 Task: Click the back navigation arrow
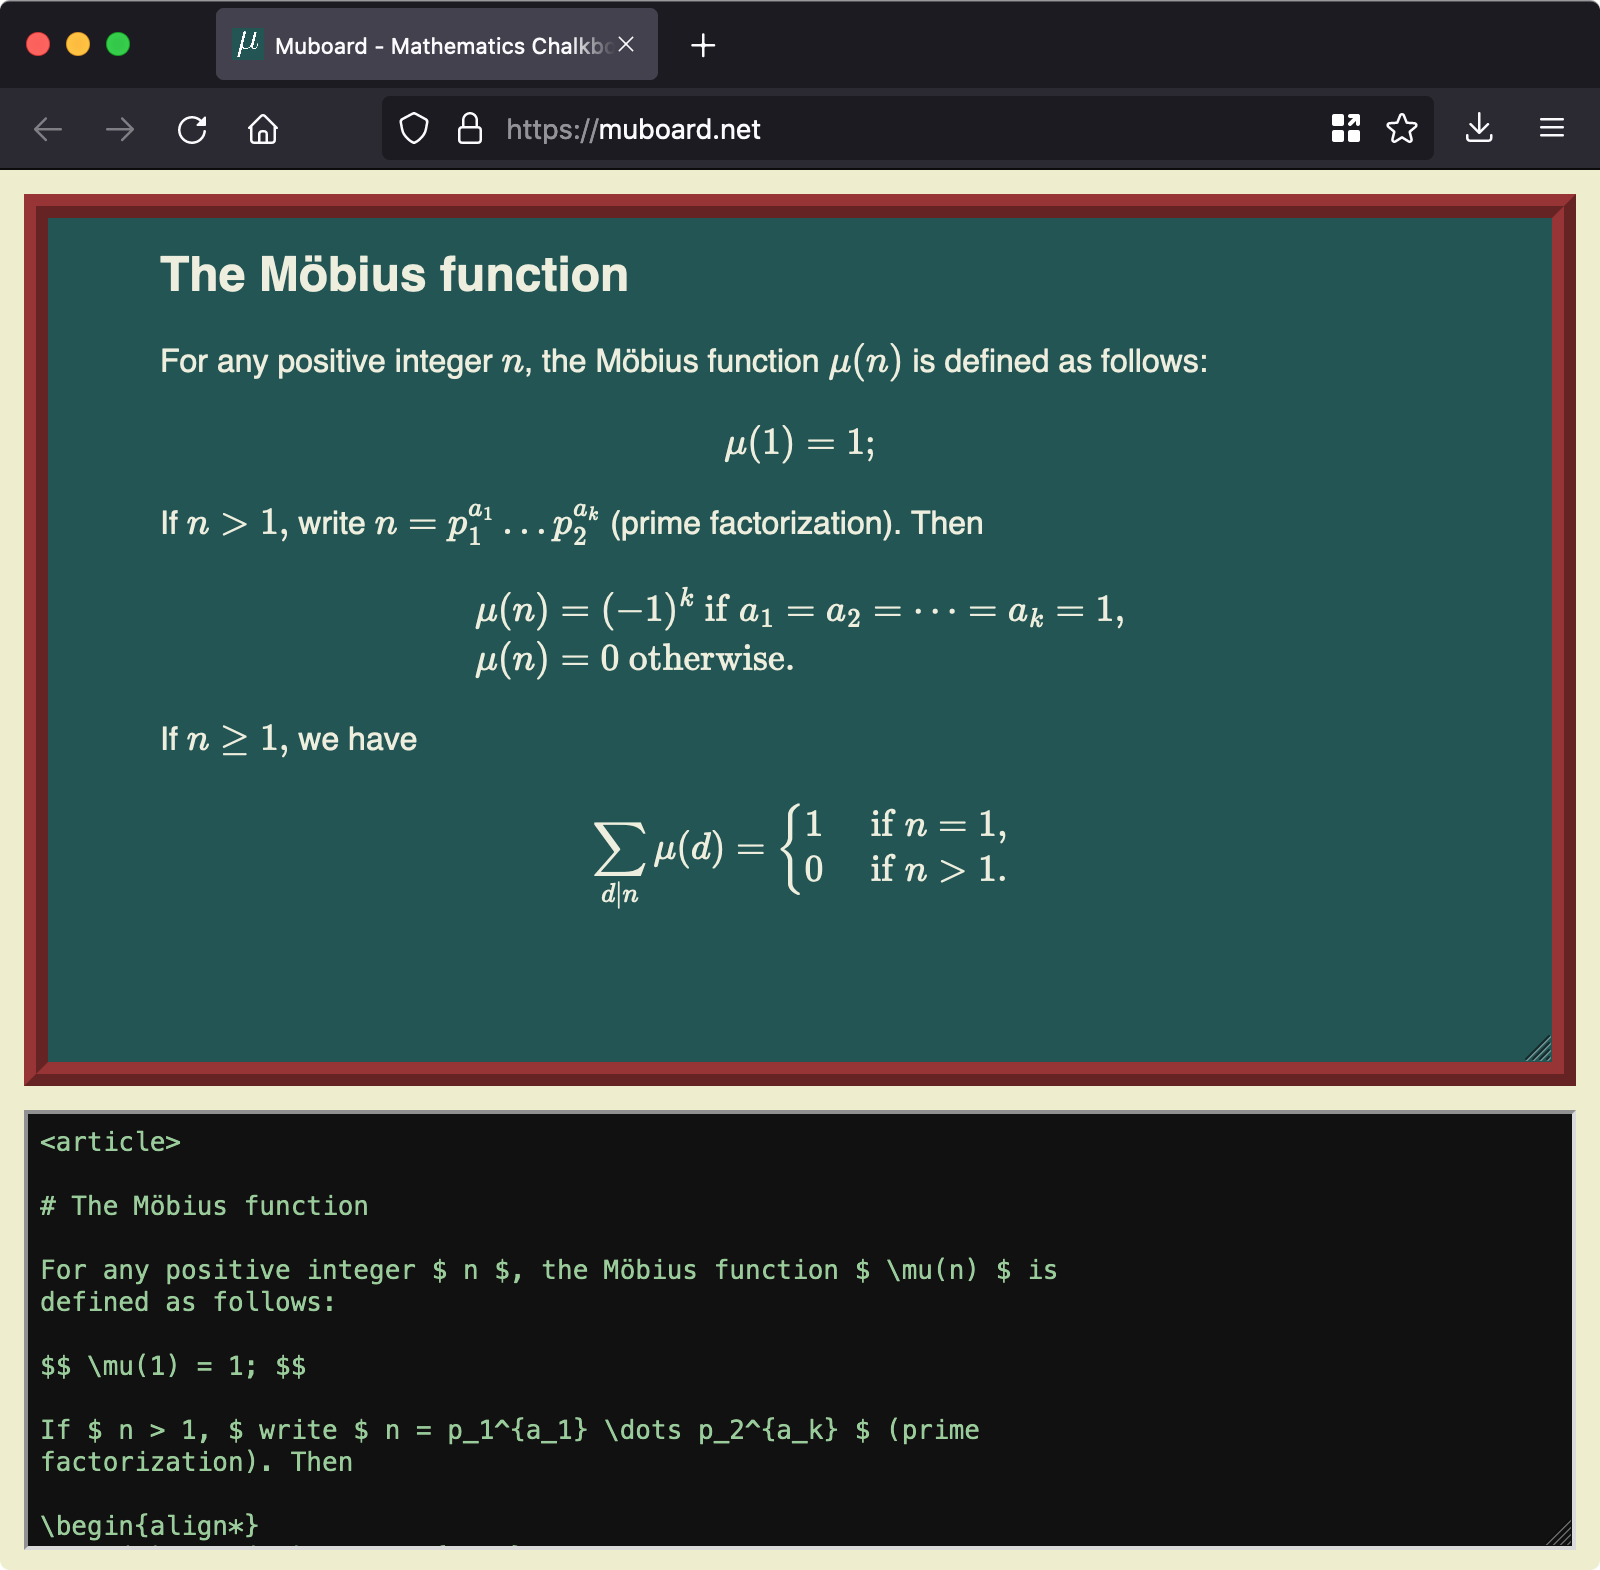click(48, 129)
